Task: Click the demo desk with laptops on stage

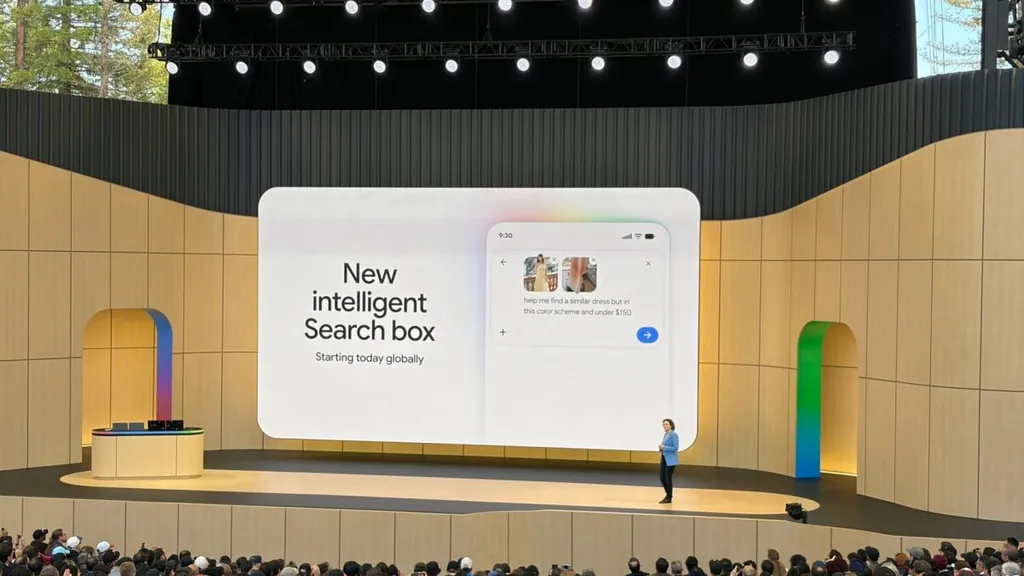Action: (147, 450)
